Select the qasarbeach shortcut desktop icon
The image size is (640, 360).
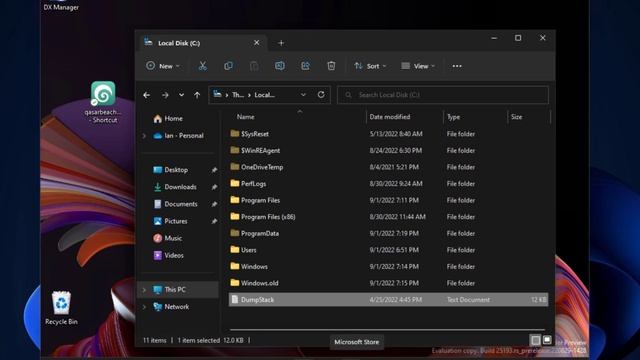coord(103,102)
